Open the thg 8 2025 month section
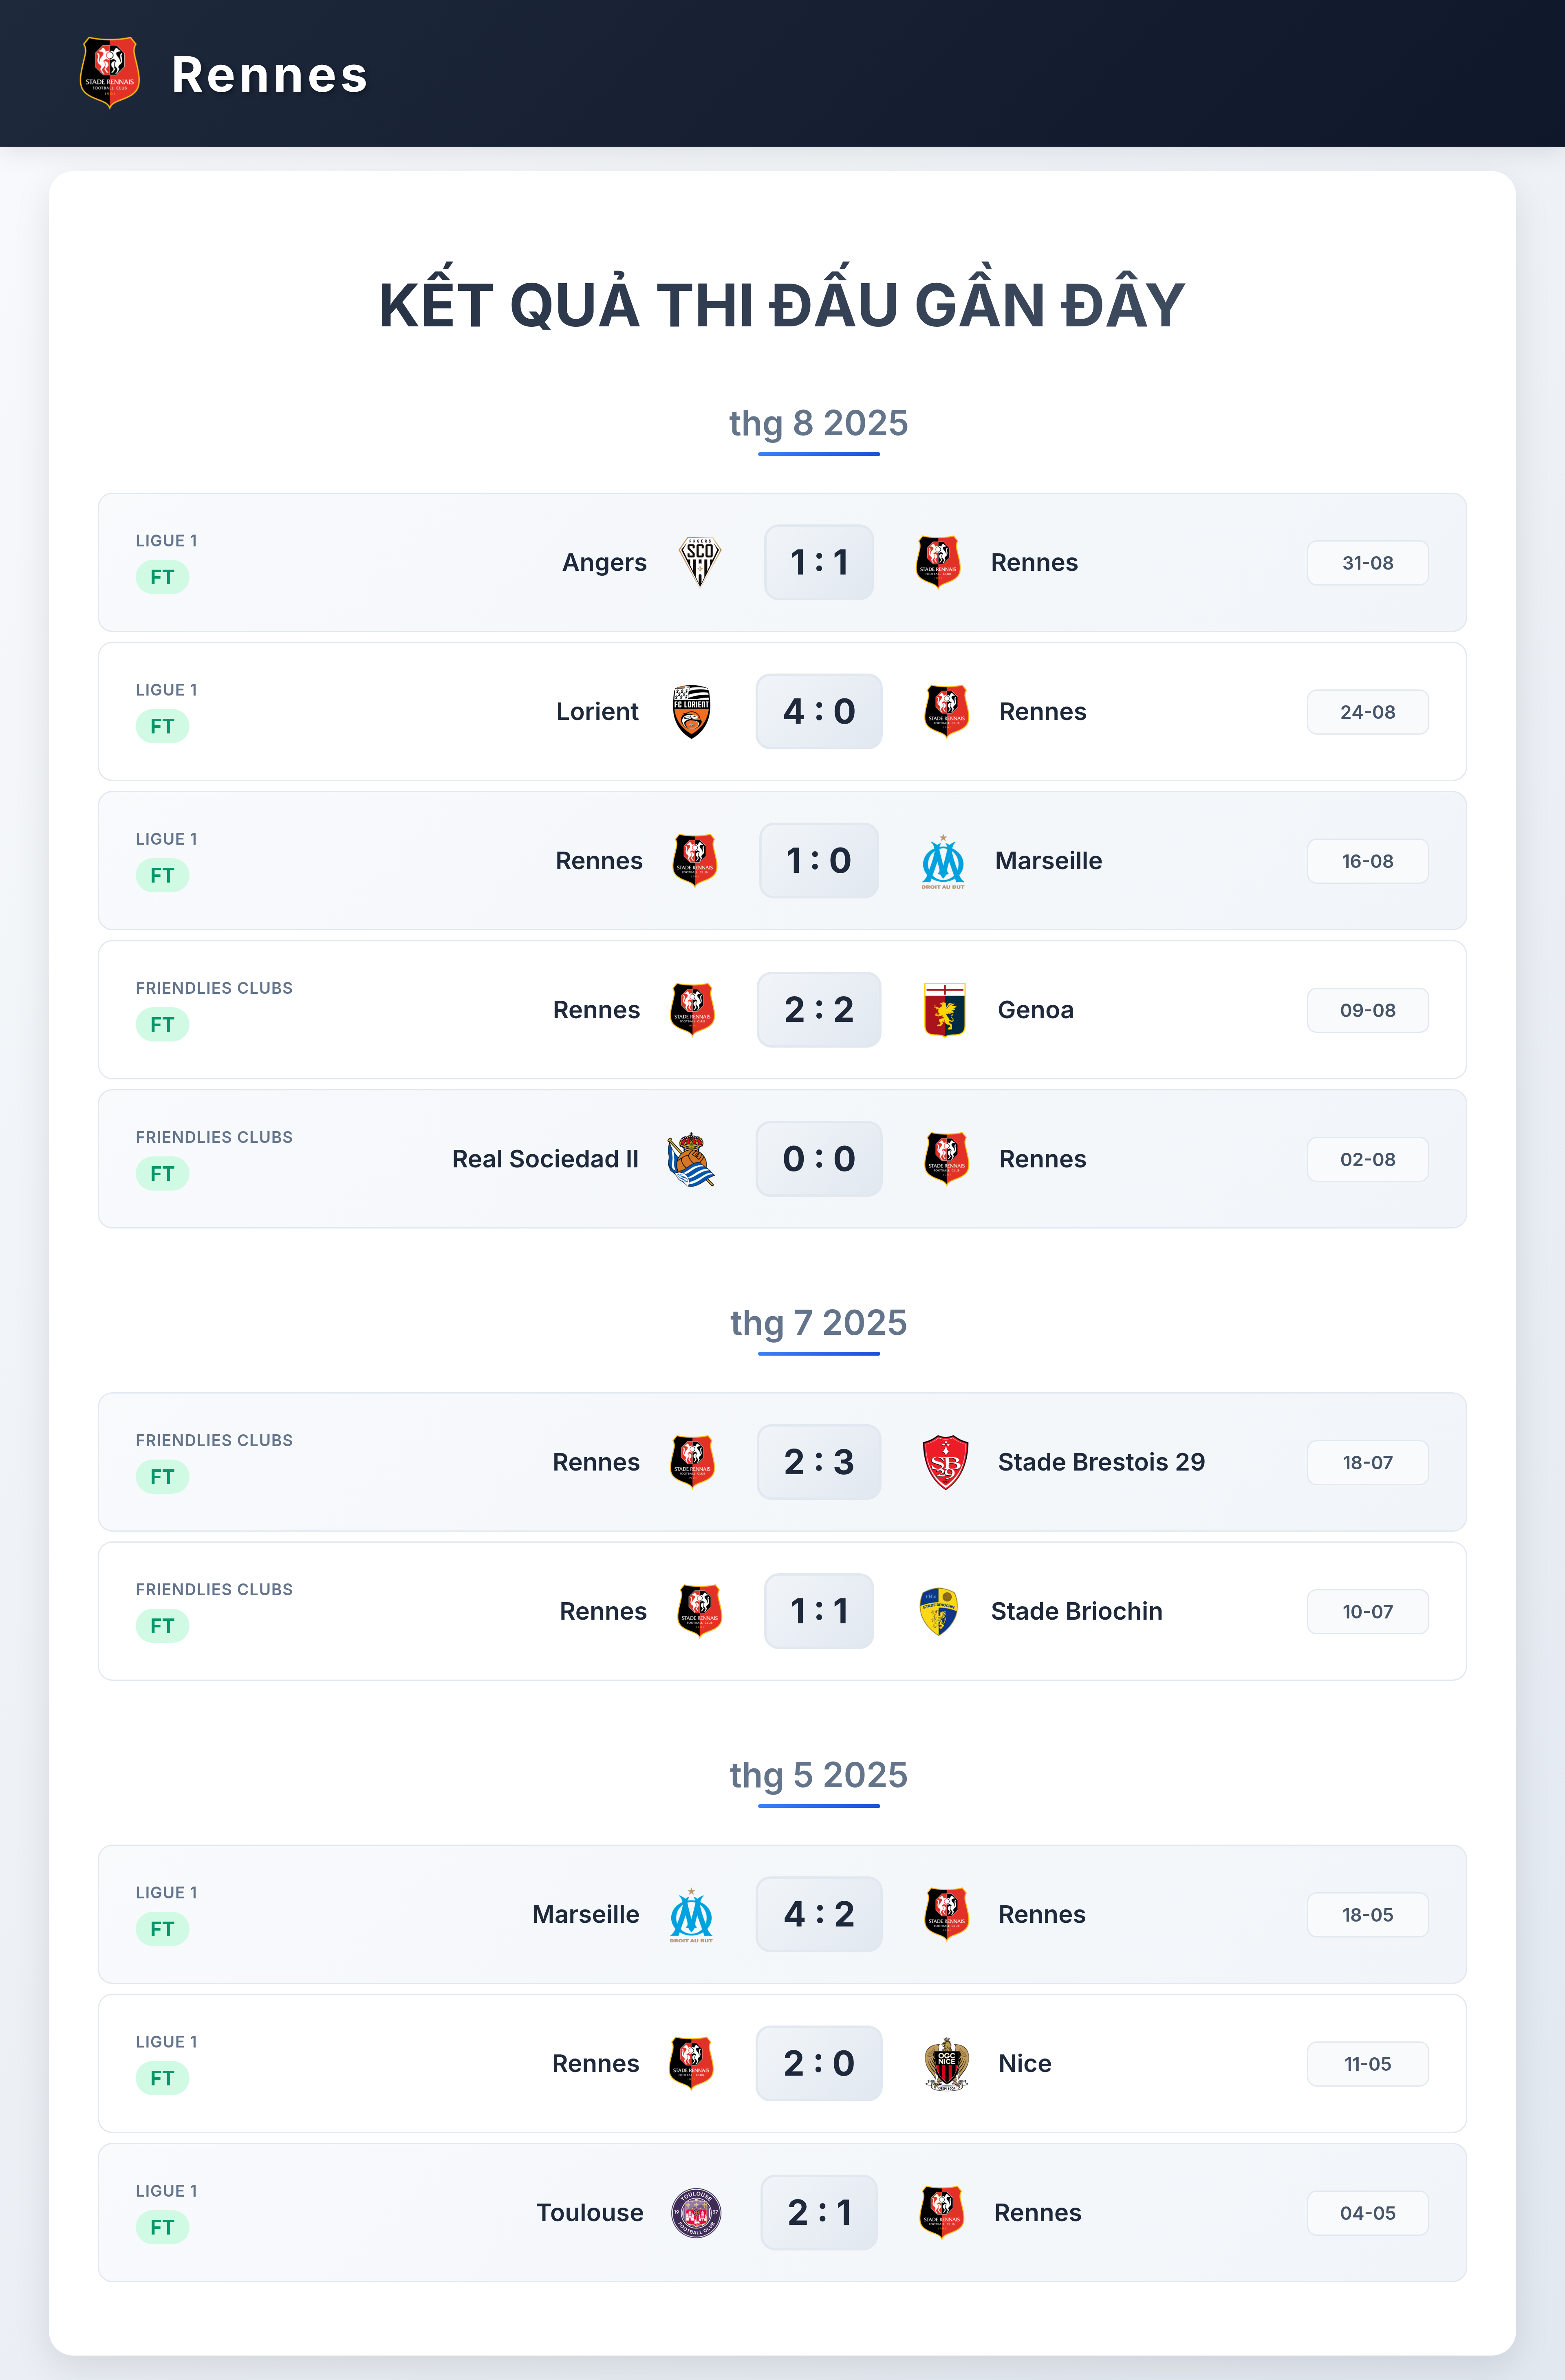The height and width of the screenshot is (2380, 1565). click(818, 423)
